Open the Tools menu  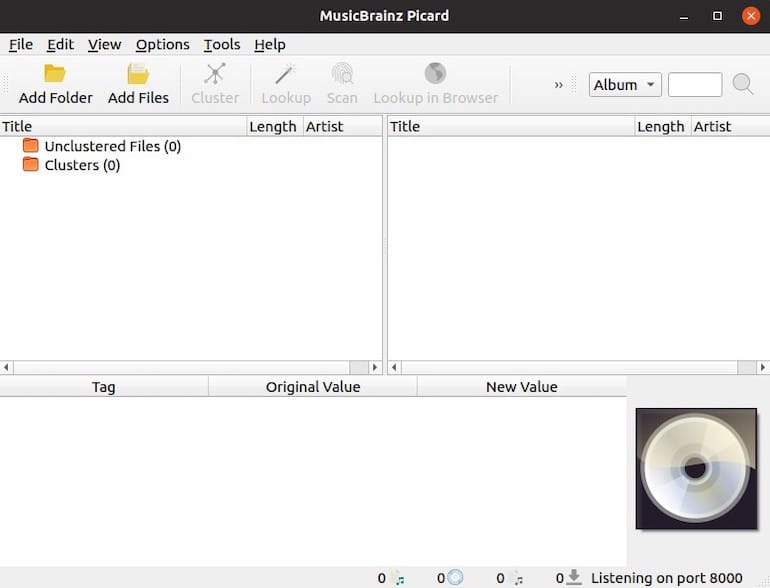pyautogui.click(x=222, y=45)
